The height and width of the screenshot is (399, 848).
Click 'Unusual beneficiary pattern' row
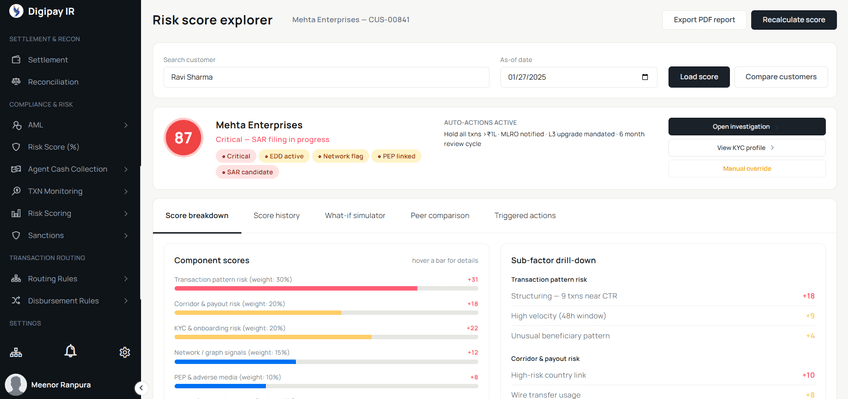662,336
